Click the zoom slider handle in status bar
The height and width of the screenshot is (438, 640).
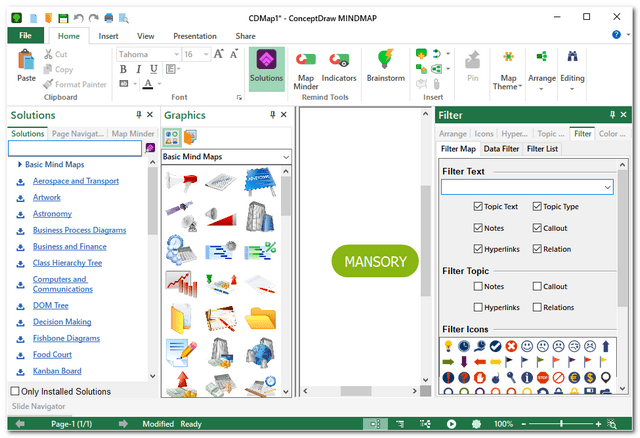(561, 424)
